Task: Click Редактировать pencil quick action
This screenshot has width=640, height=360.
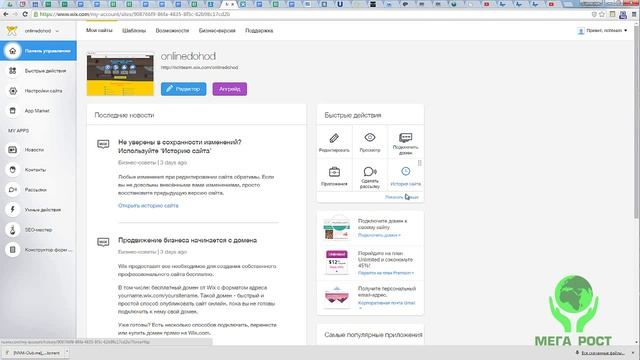Action: click(334, 142)
